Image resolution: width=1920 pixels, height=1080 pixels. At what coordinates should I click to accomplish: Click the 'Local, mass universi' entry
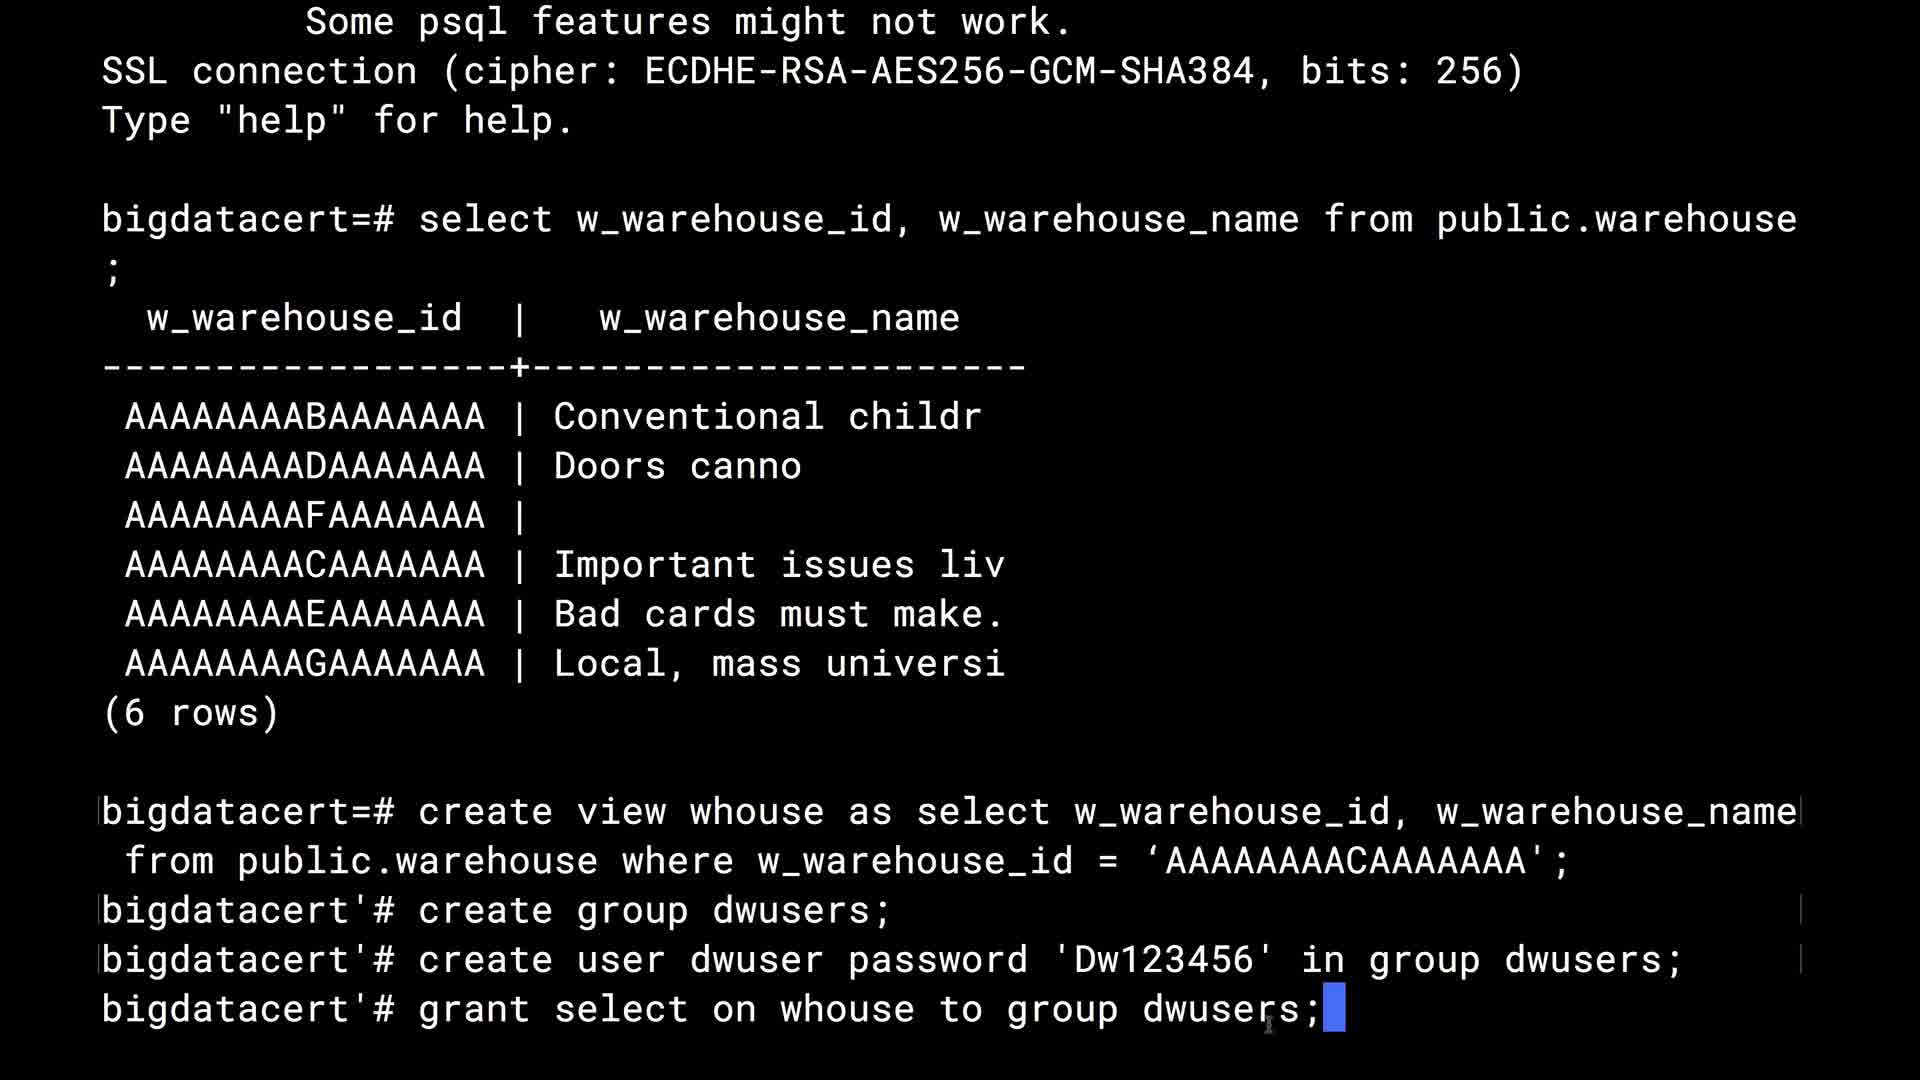778,663
